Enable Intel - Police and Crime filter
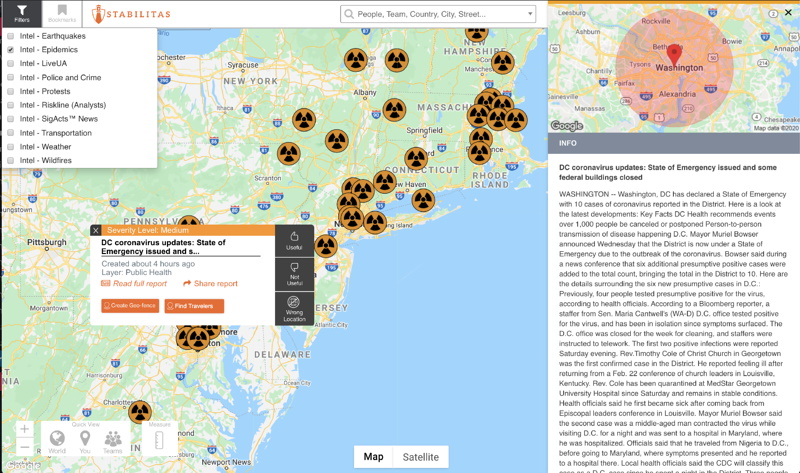Image resolution: width=800 pixels, height=473 pixels. tap(11, 78)
